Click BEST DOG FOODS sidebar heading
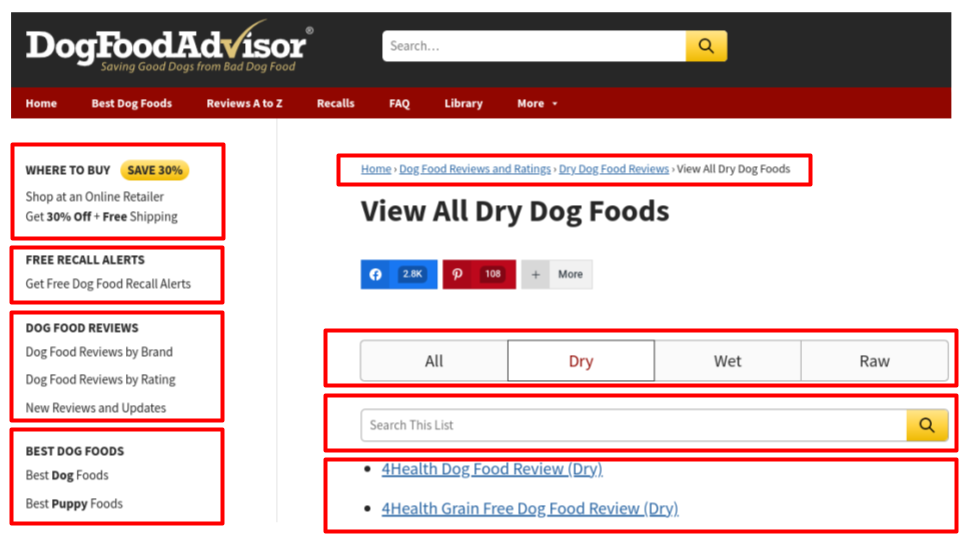The width and height of the screenshot is (960, 540). click(75, 451)
